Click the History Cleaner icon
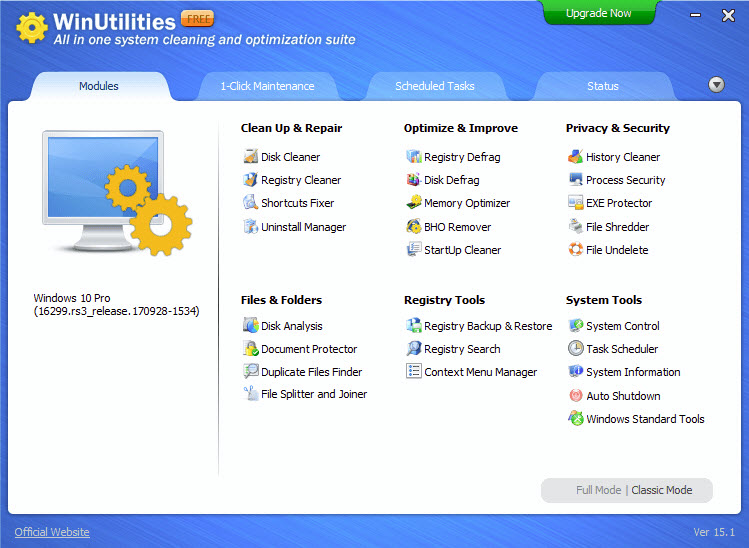Screen dimensions: 749x548 click(x=576, y=156)
